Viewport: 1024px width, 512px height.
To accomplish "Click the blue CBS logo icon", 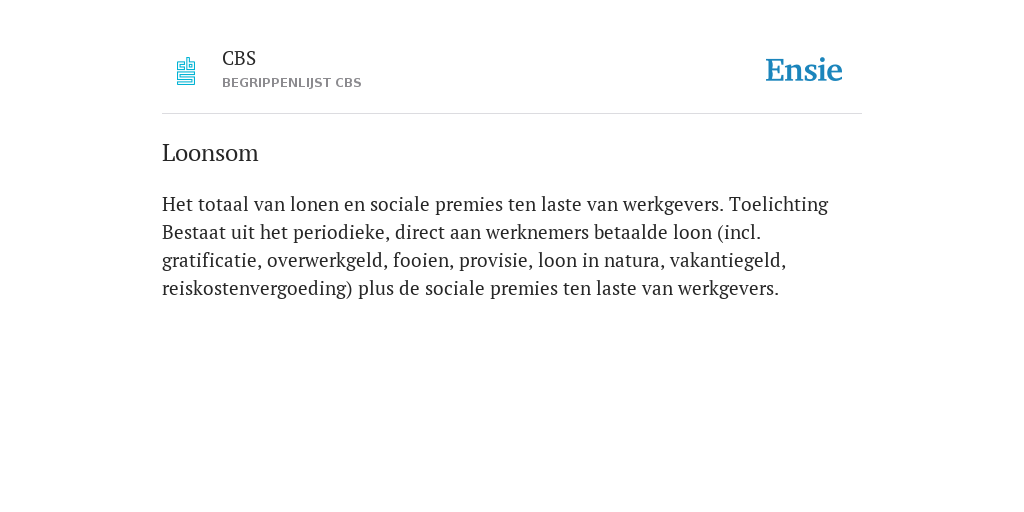I will [186, 71].
